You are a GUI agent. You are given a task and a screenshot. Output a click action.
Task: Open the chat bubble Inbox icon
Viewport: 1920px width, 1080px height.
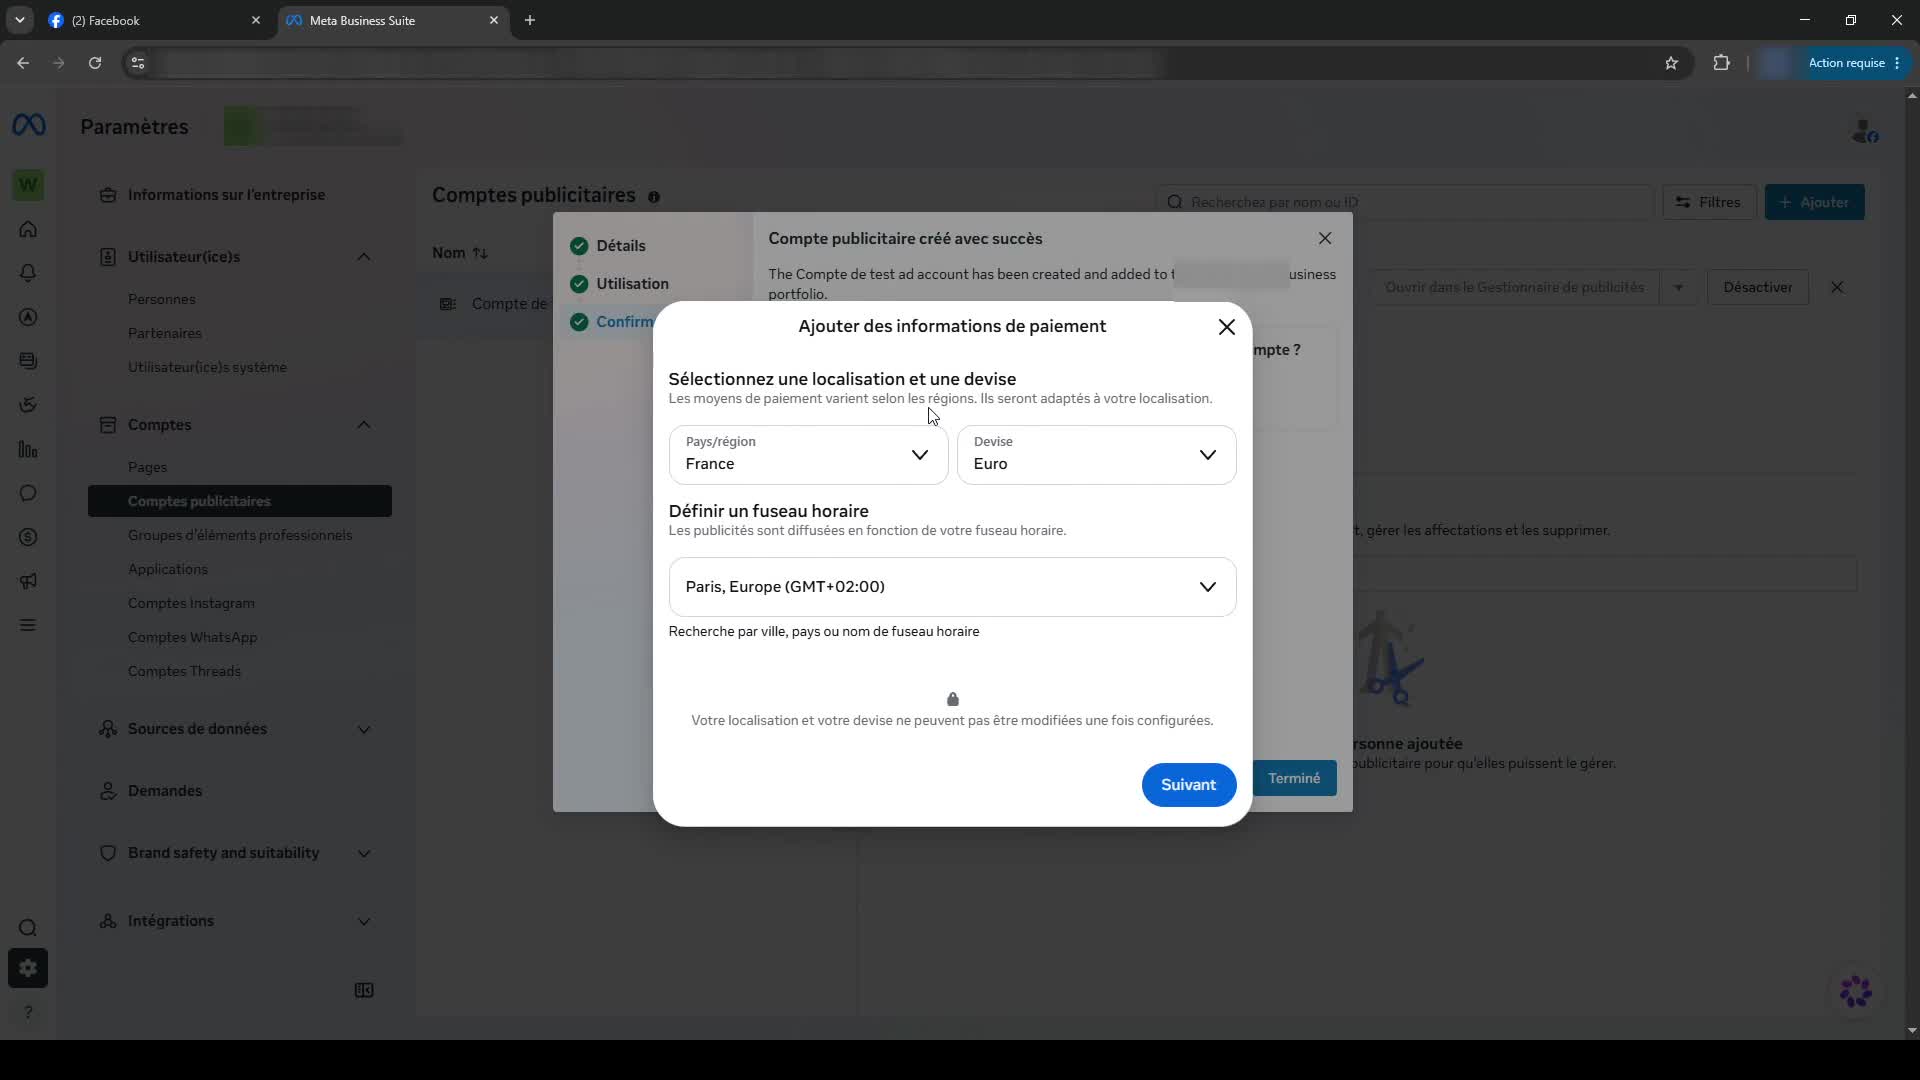point(28,493)
